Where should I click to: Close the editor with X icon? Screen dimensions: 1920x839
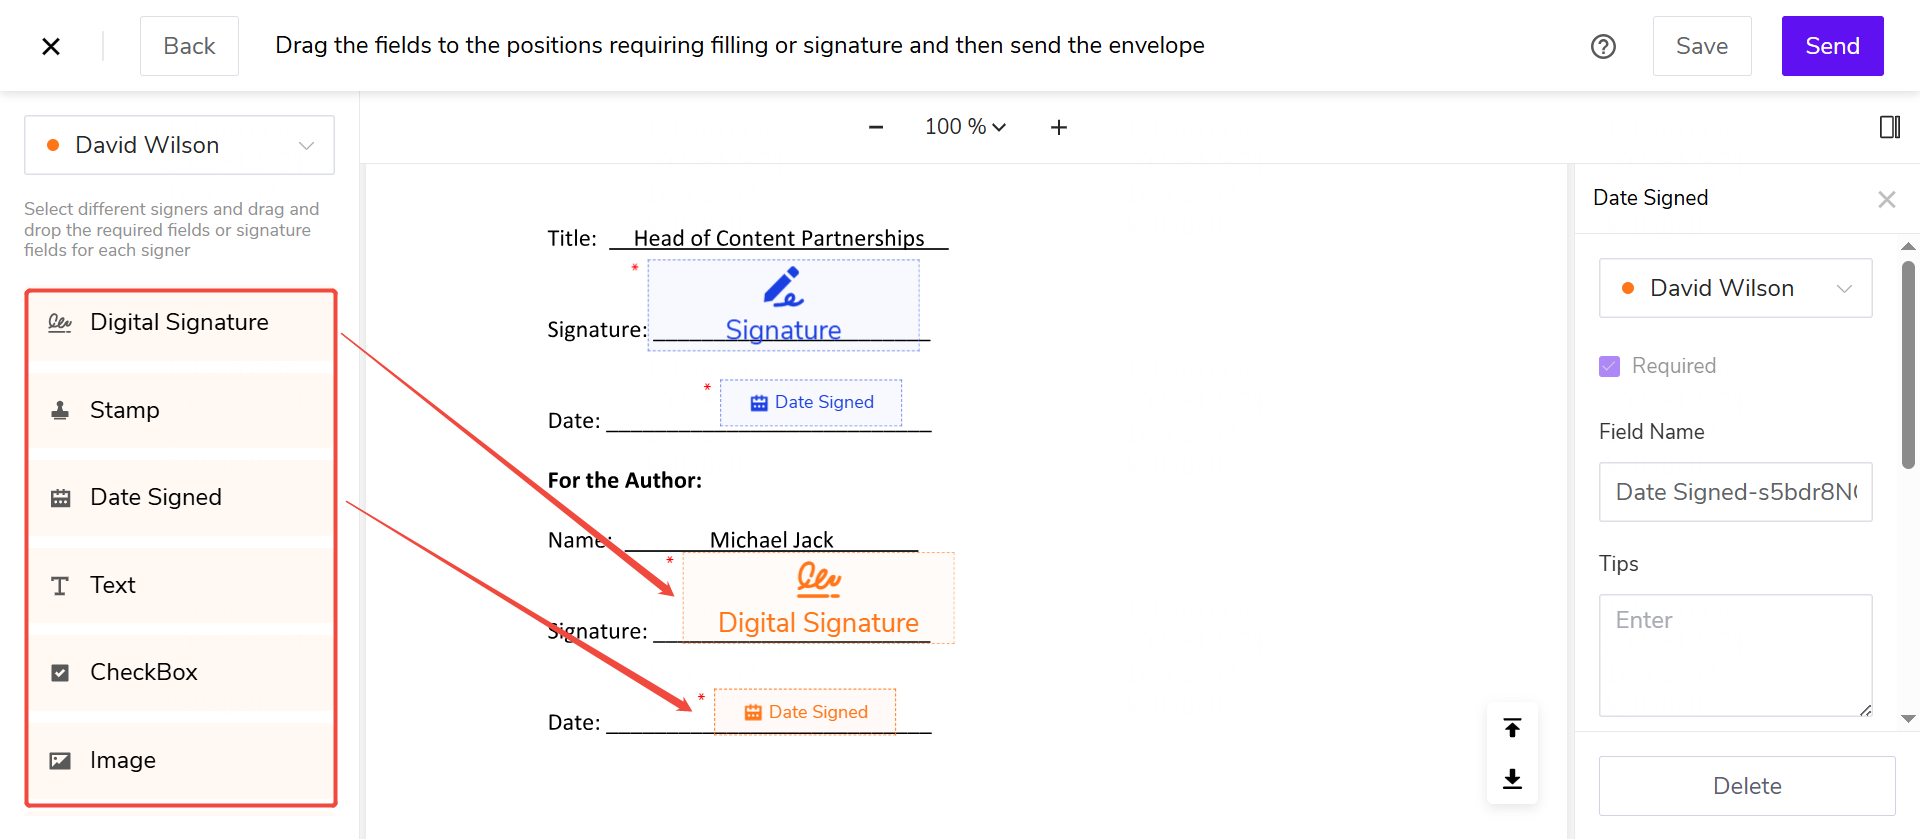51,46
